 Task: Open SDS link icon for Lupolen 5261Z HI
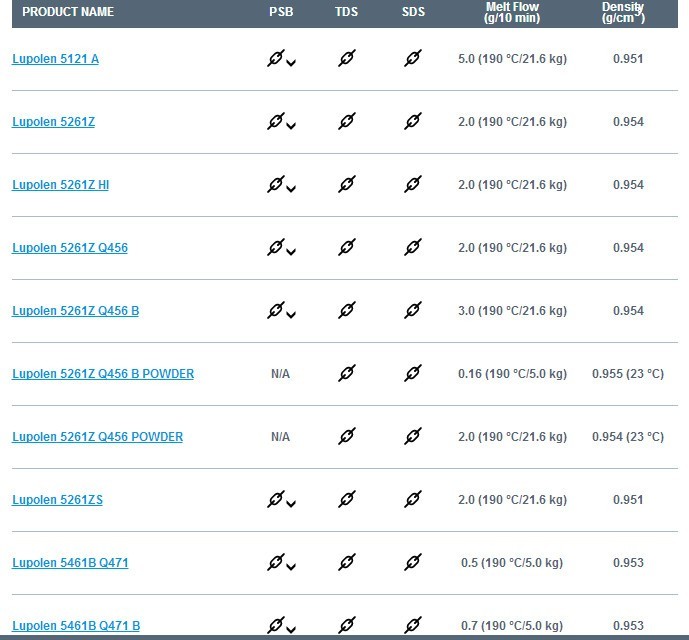click(x=413, y=184)
